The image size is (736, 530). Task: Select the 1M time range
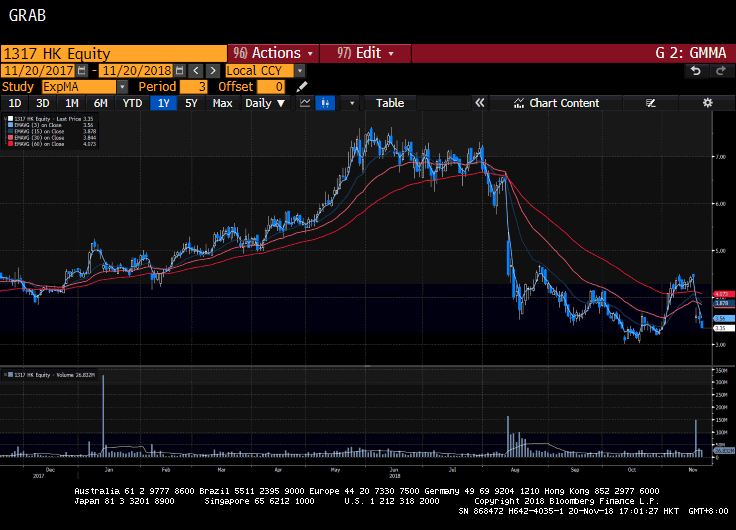(71, 103)
